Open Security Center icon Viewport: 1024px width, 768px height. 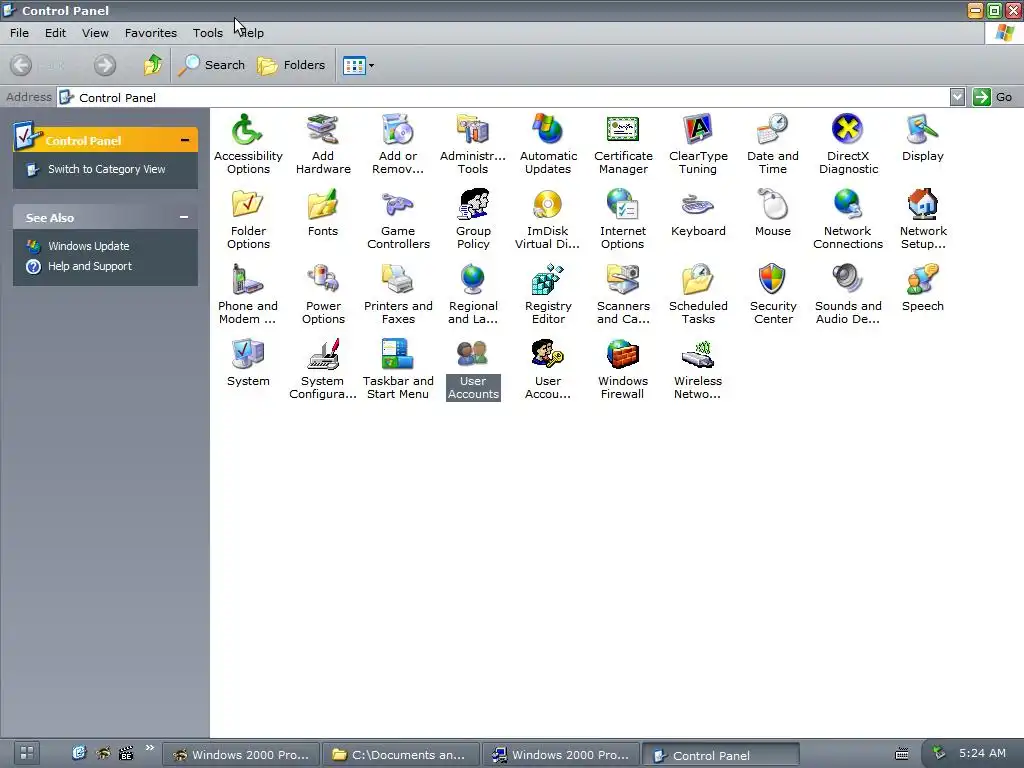tap(773, 294)
